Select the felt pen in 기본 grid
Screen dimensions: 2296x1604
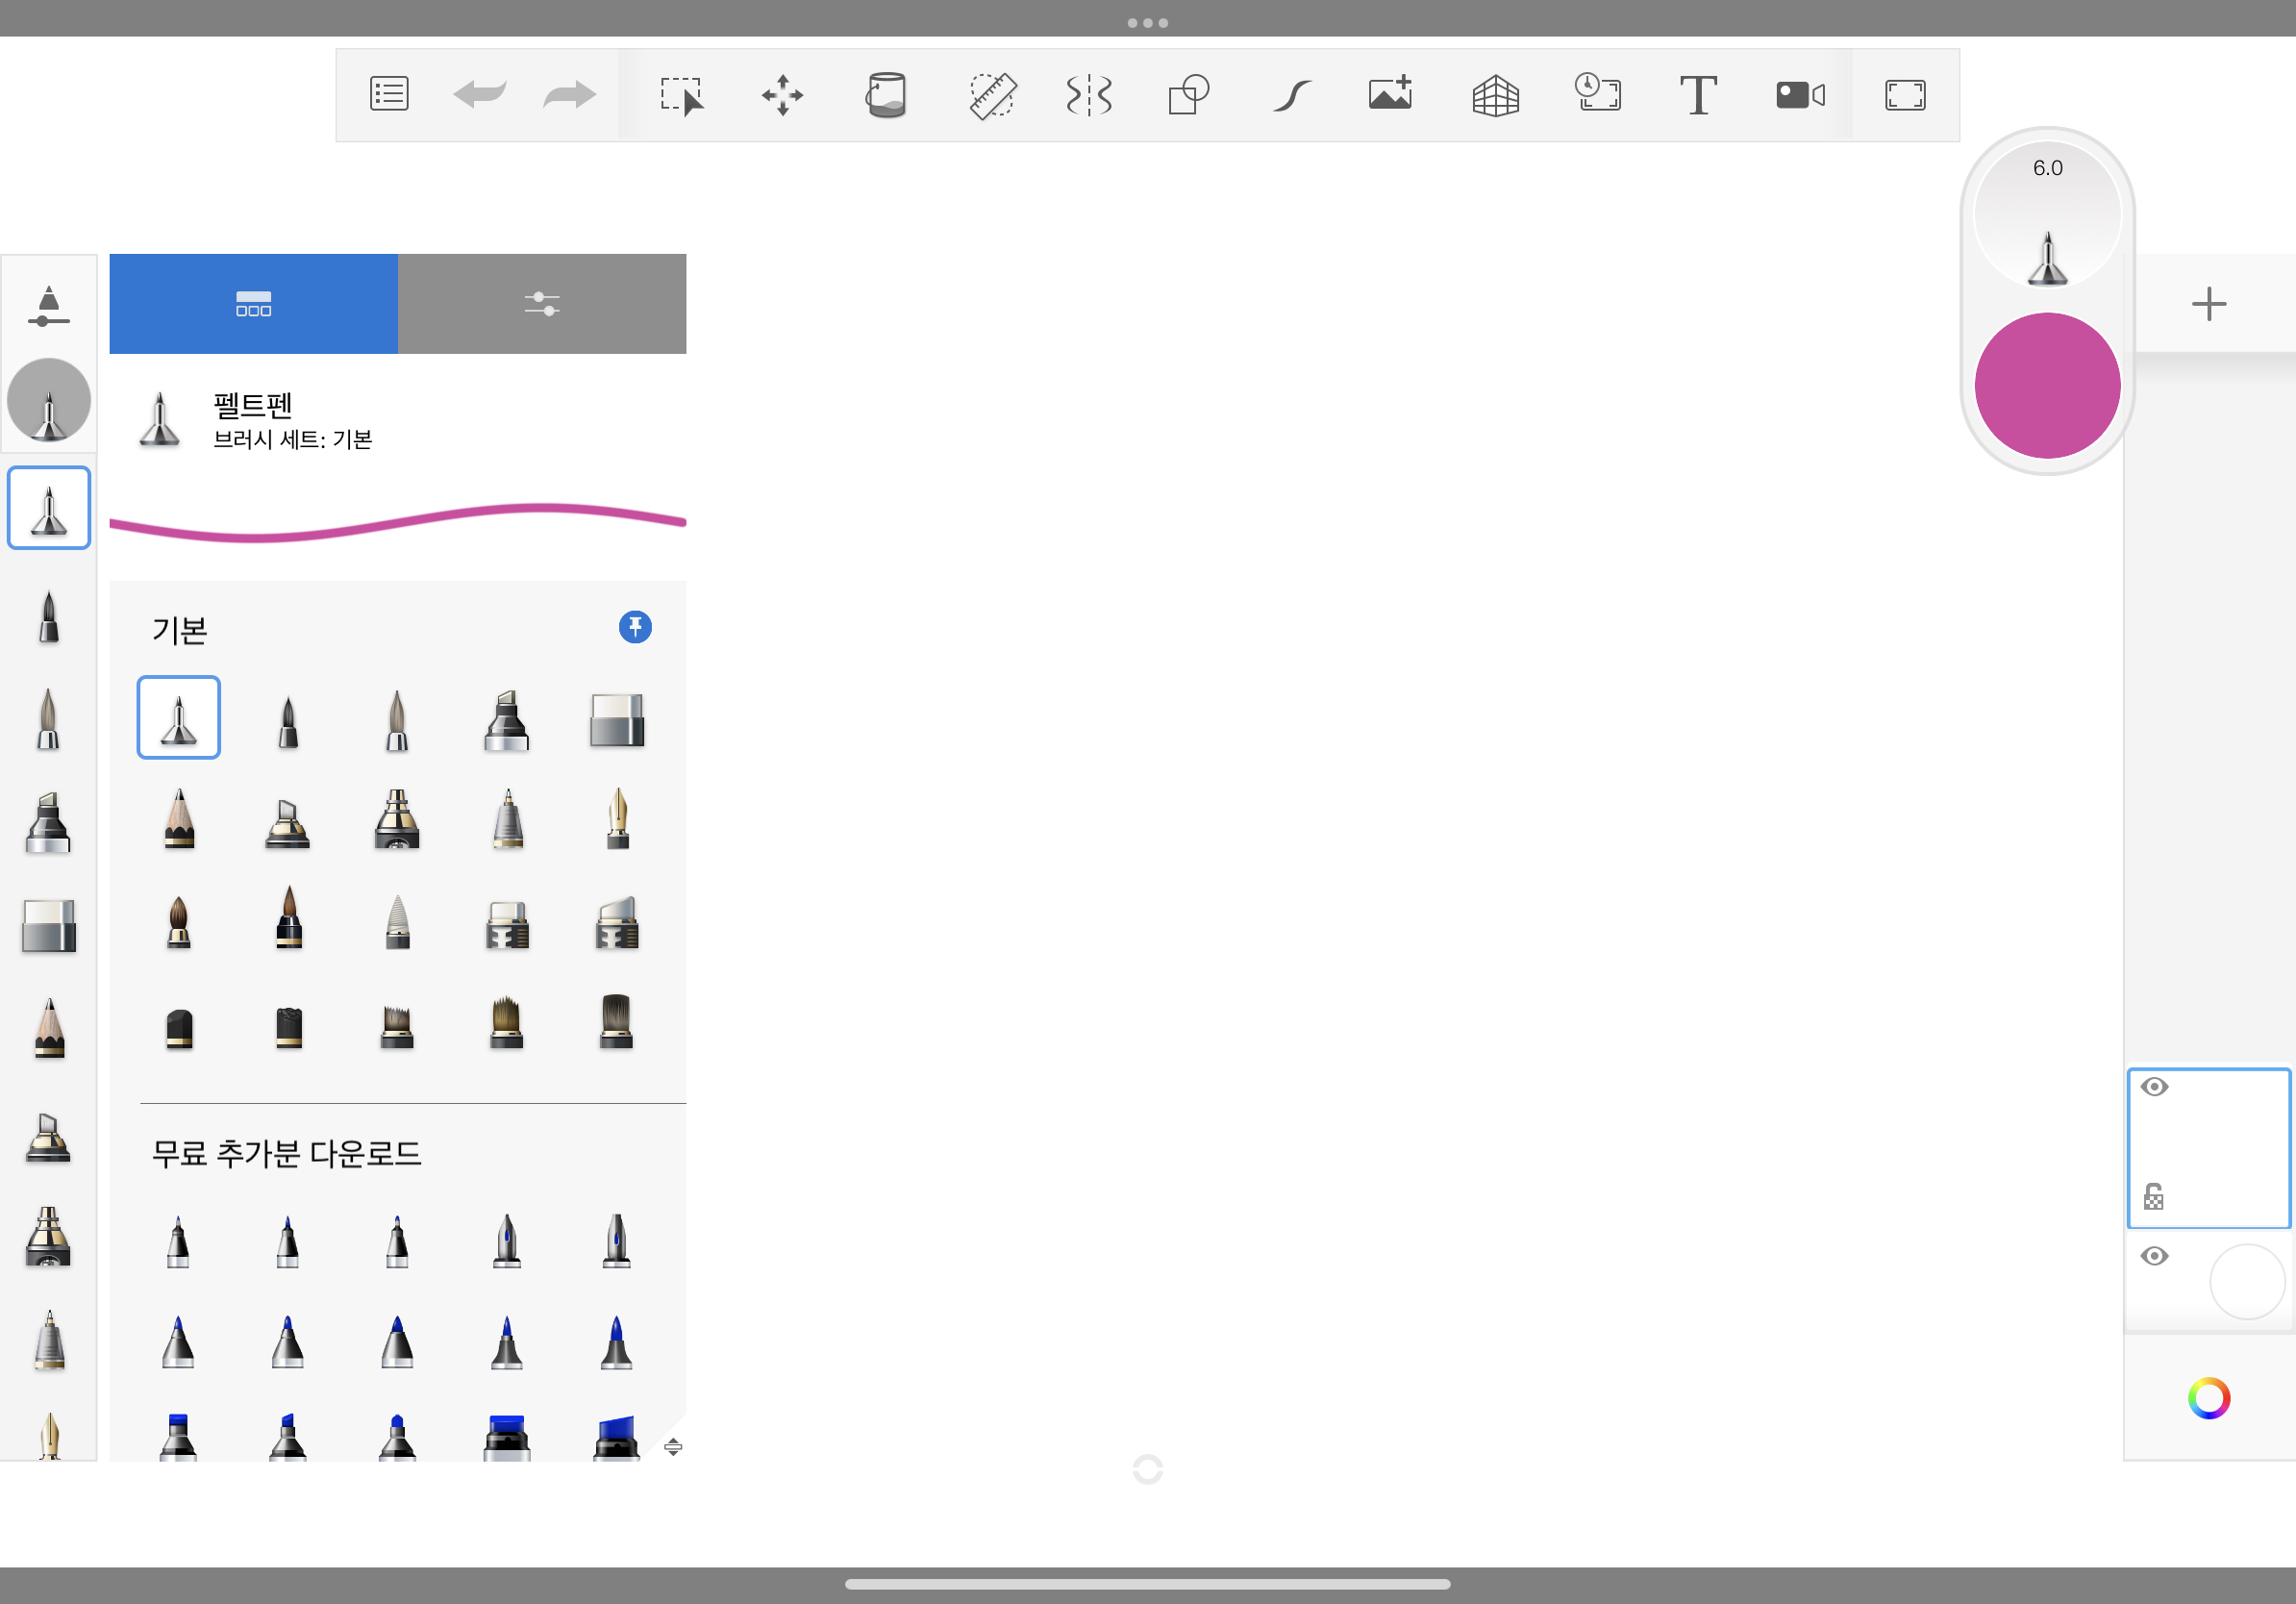click(x=179, y=717)
